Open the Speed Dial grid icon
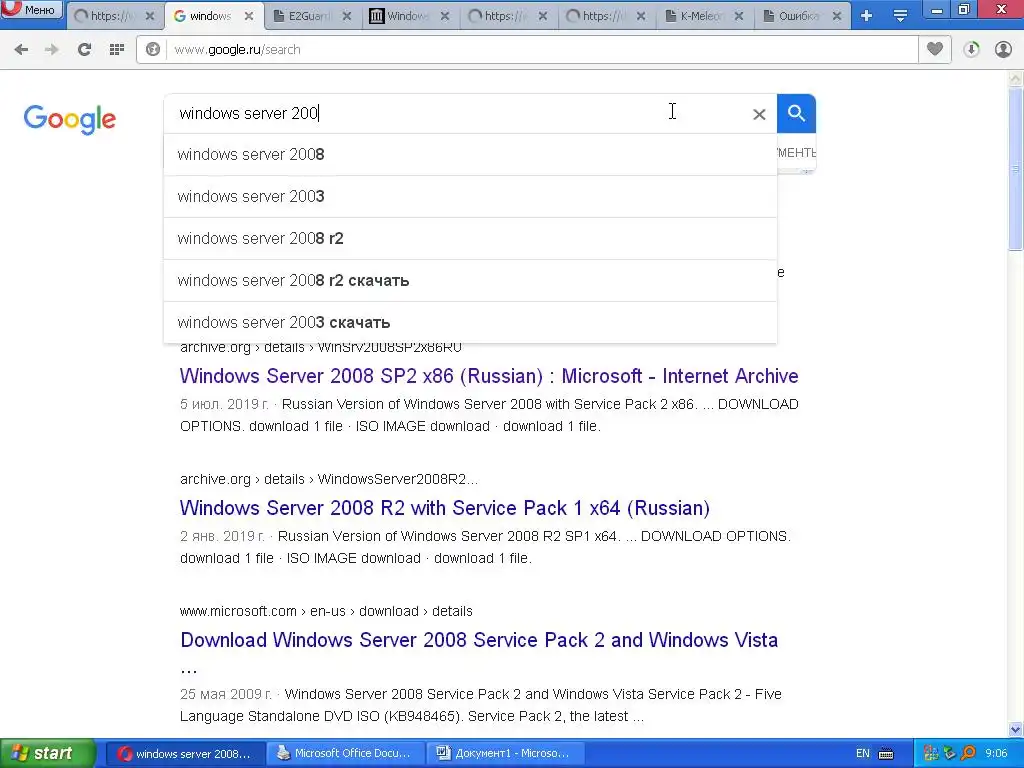The height and width of the screenshot is (768, 1024). [117, 50]
